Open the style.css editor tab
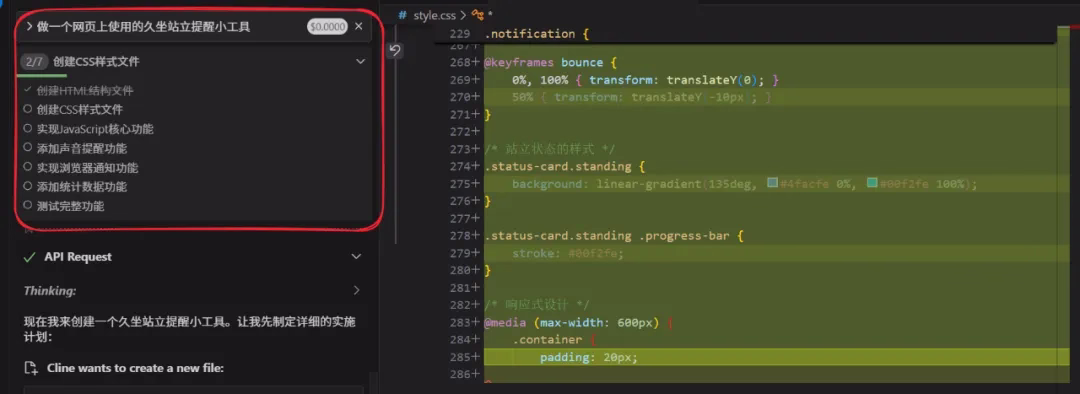Viewport: 1080px width, 394px height. (435, 14)
